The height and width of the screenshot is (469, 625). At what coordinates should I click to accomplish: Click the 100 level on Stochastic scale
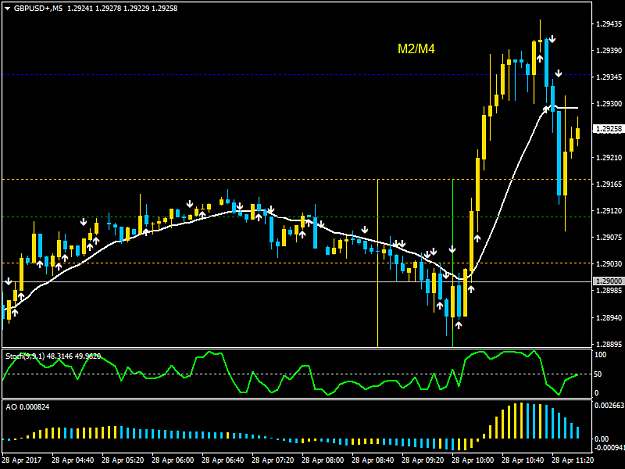coord(600,355)
